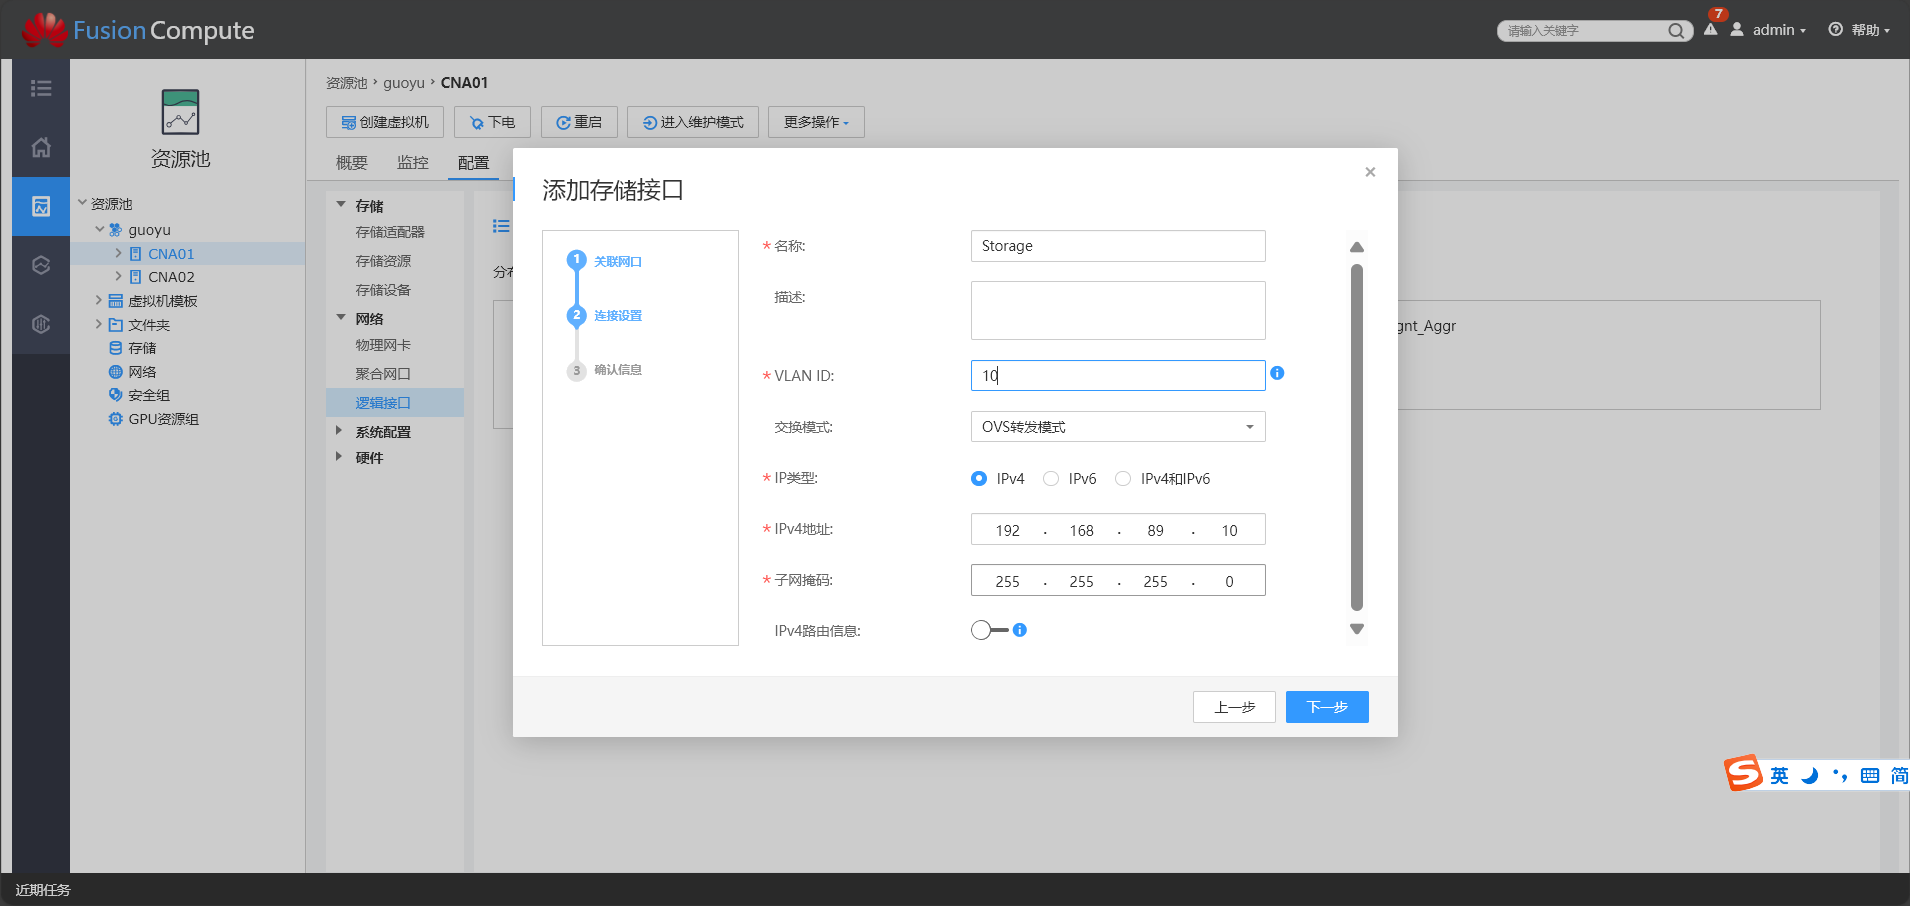
Task: Collapse the 网络 config section
Action: [341, 318]
